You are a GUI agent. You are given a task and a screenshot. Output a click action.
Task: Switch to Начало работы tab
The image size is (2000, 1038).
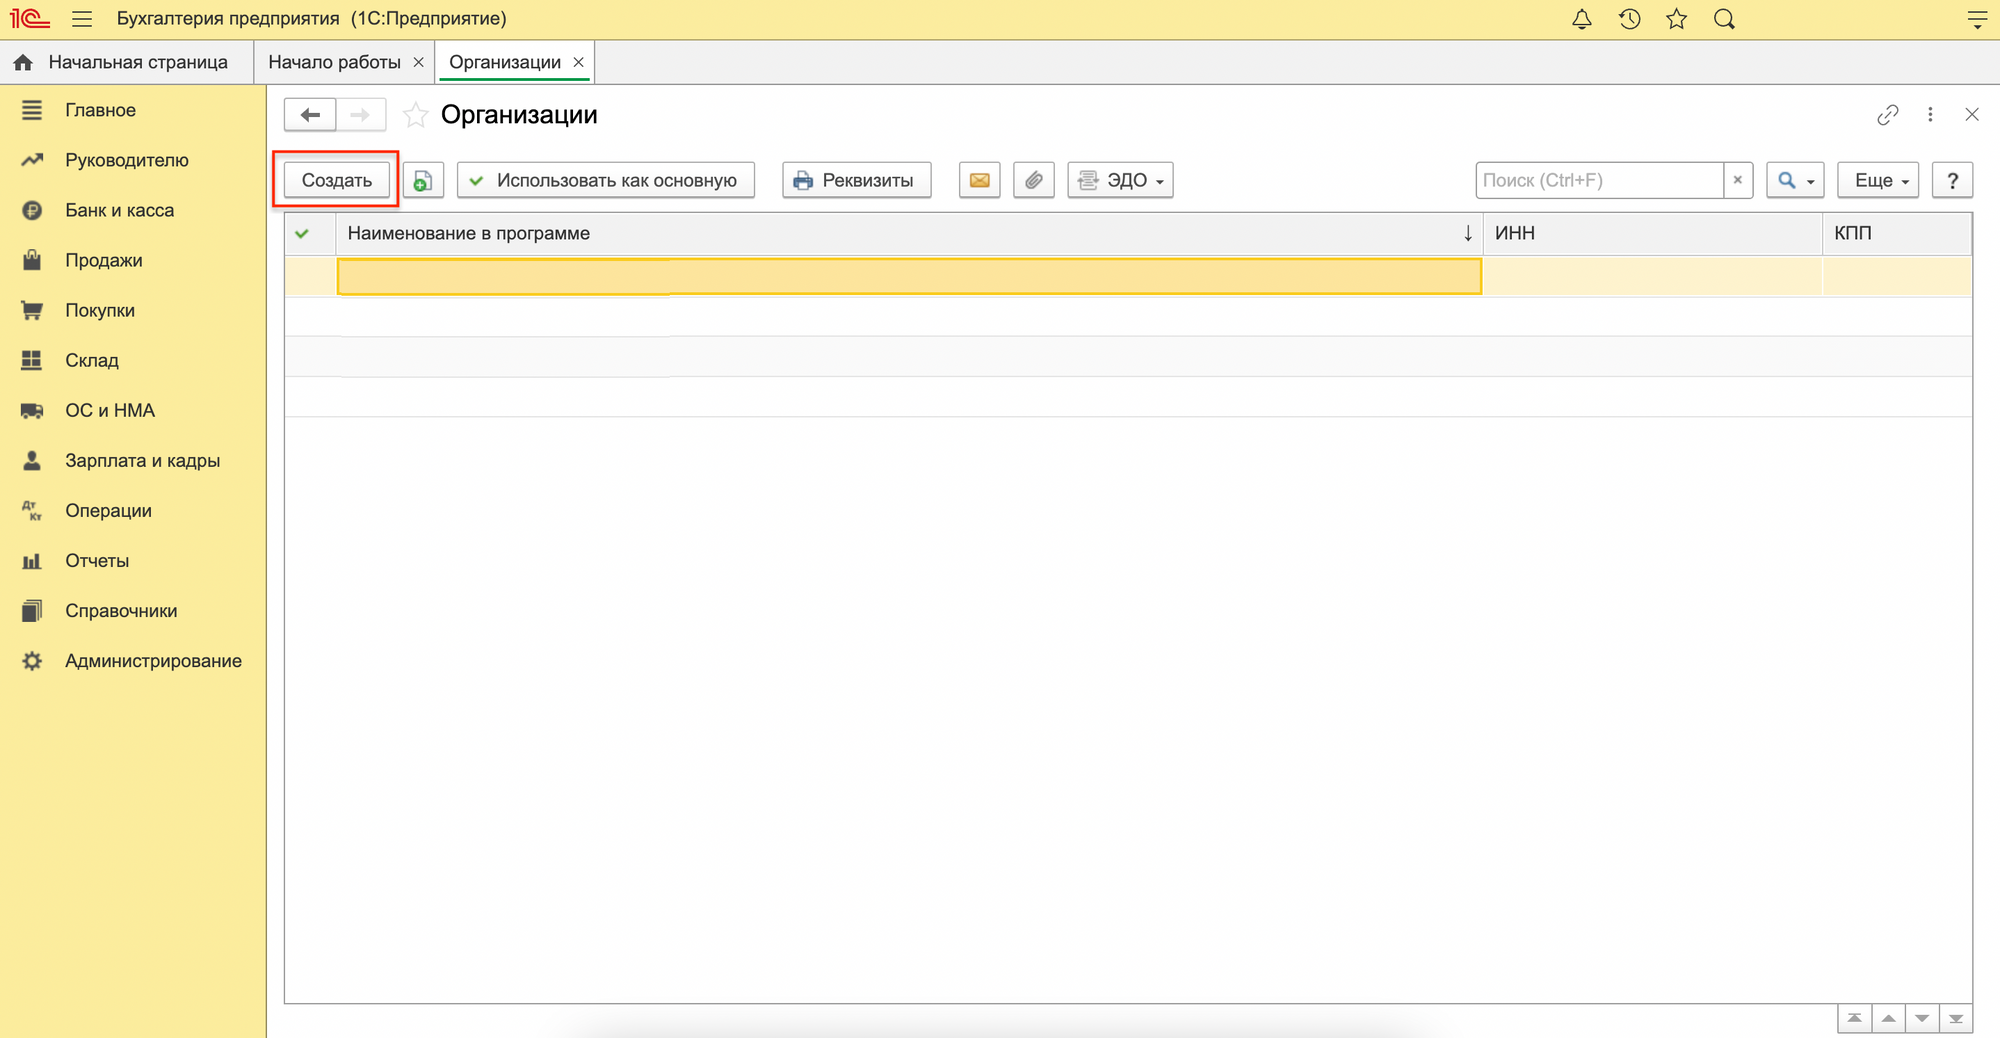click(x=334, y=62)
